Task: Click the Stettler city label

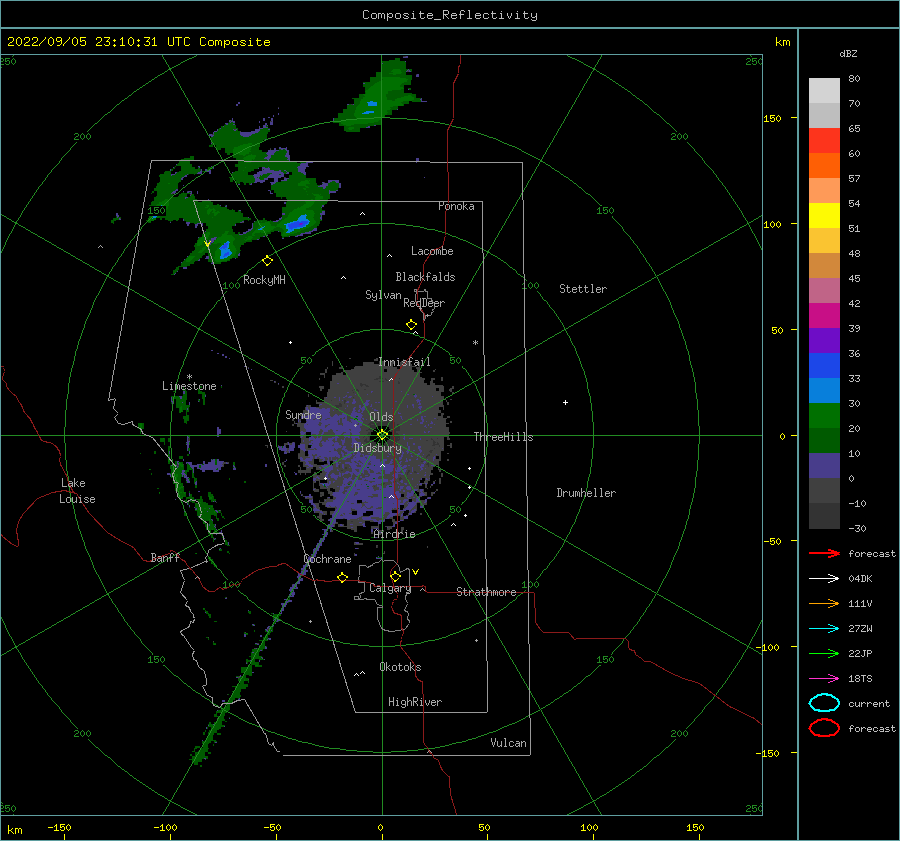Action: 583,289
